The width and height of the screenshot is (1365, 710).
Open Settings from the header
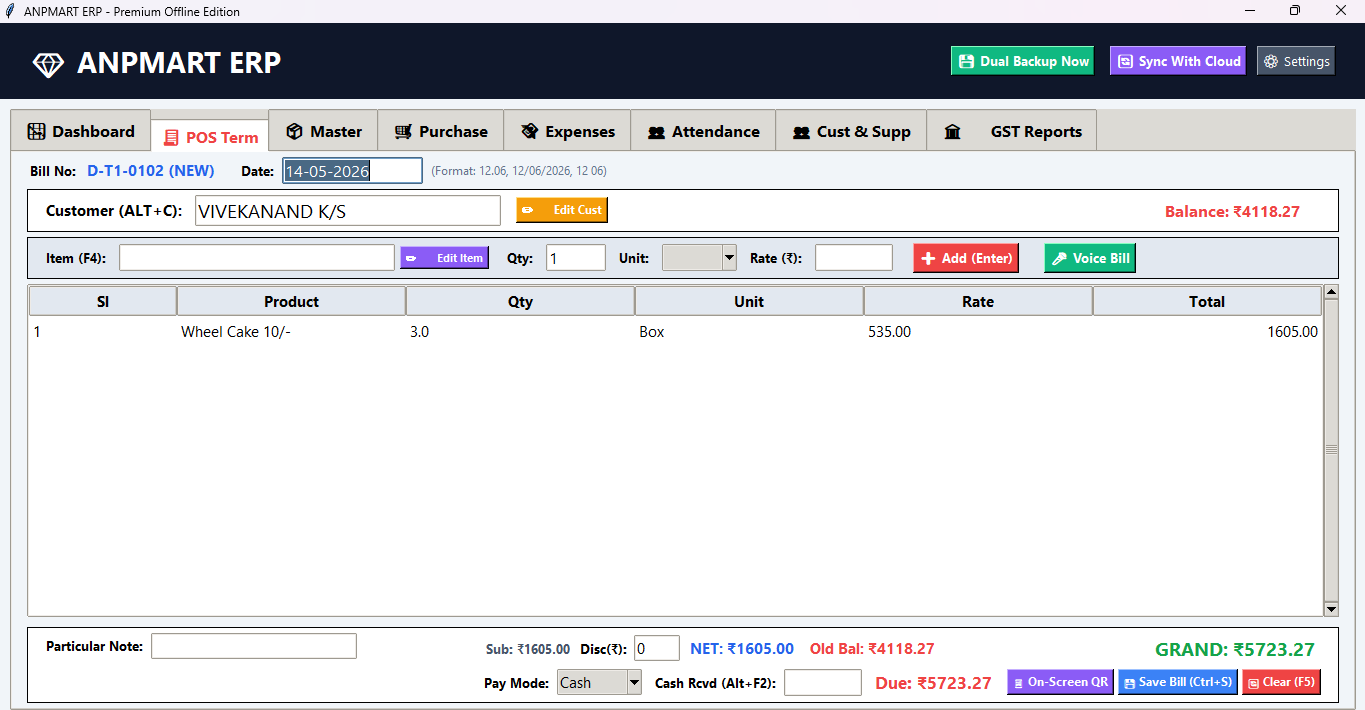pos(1296,61)
